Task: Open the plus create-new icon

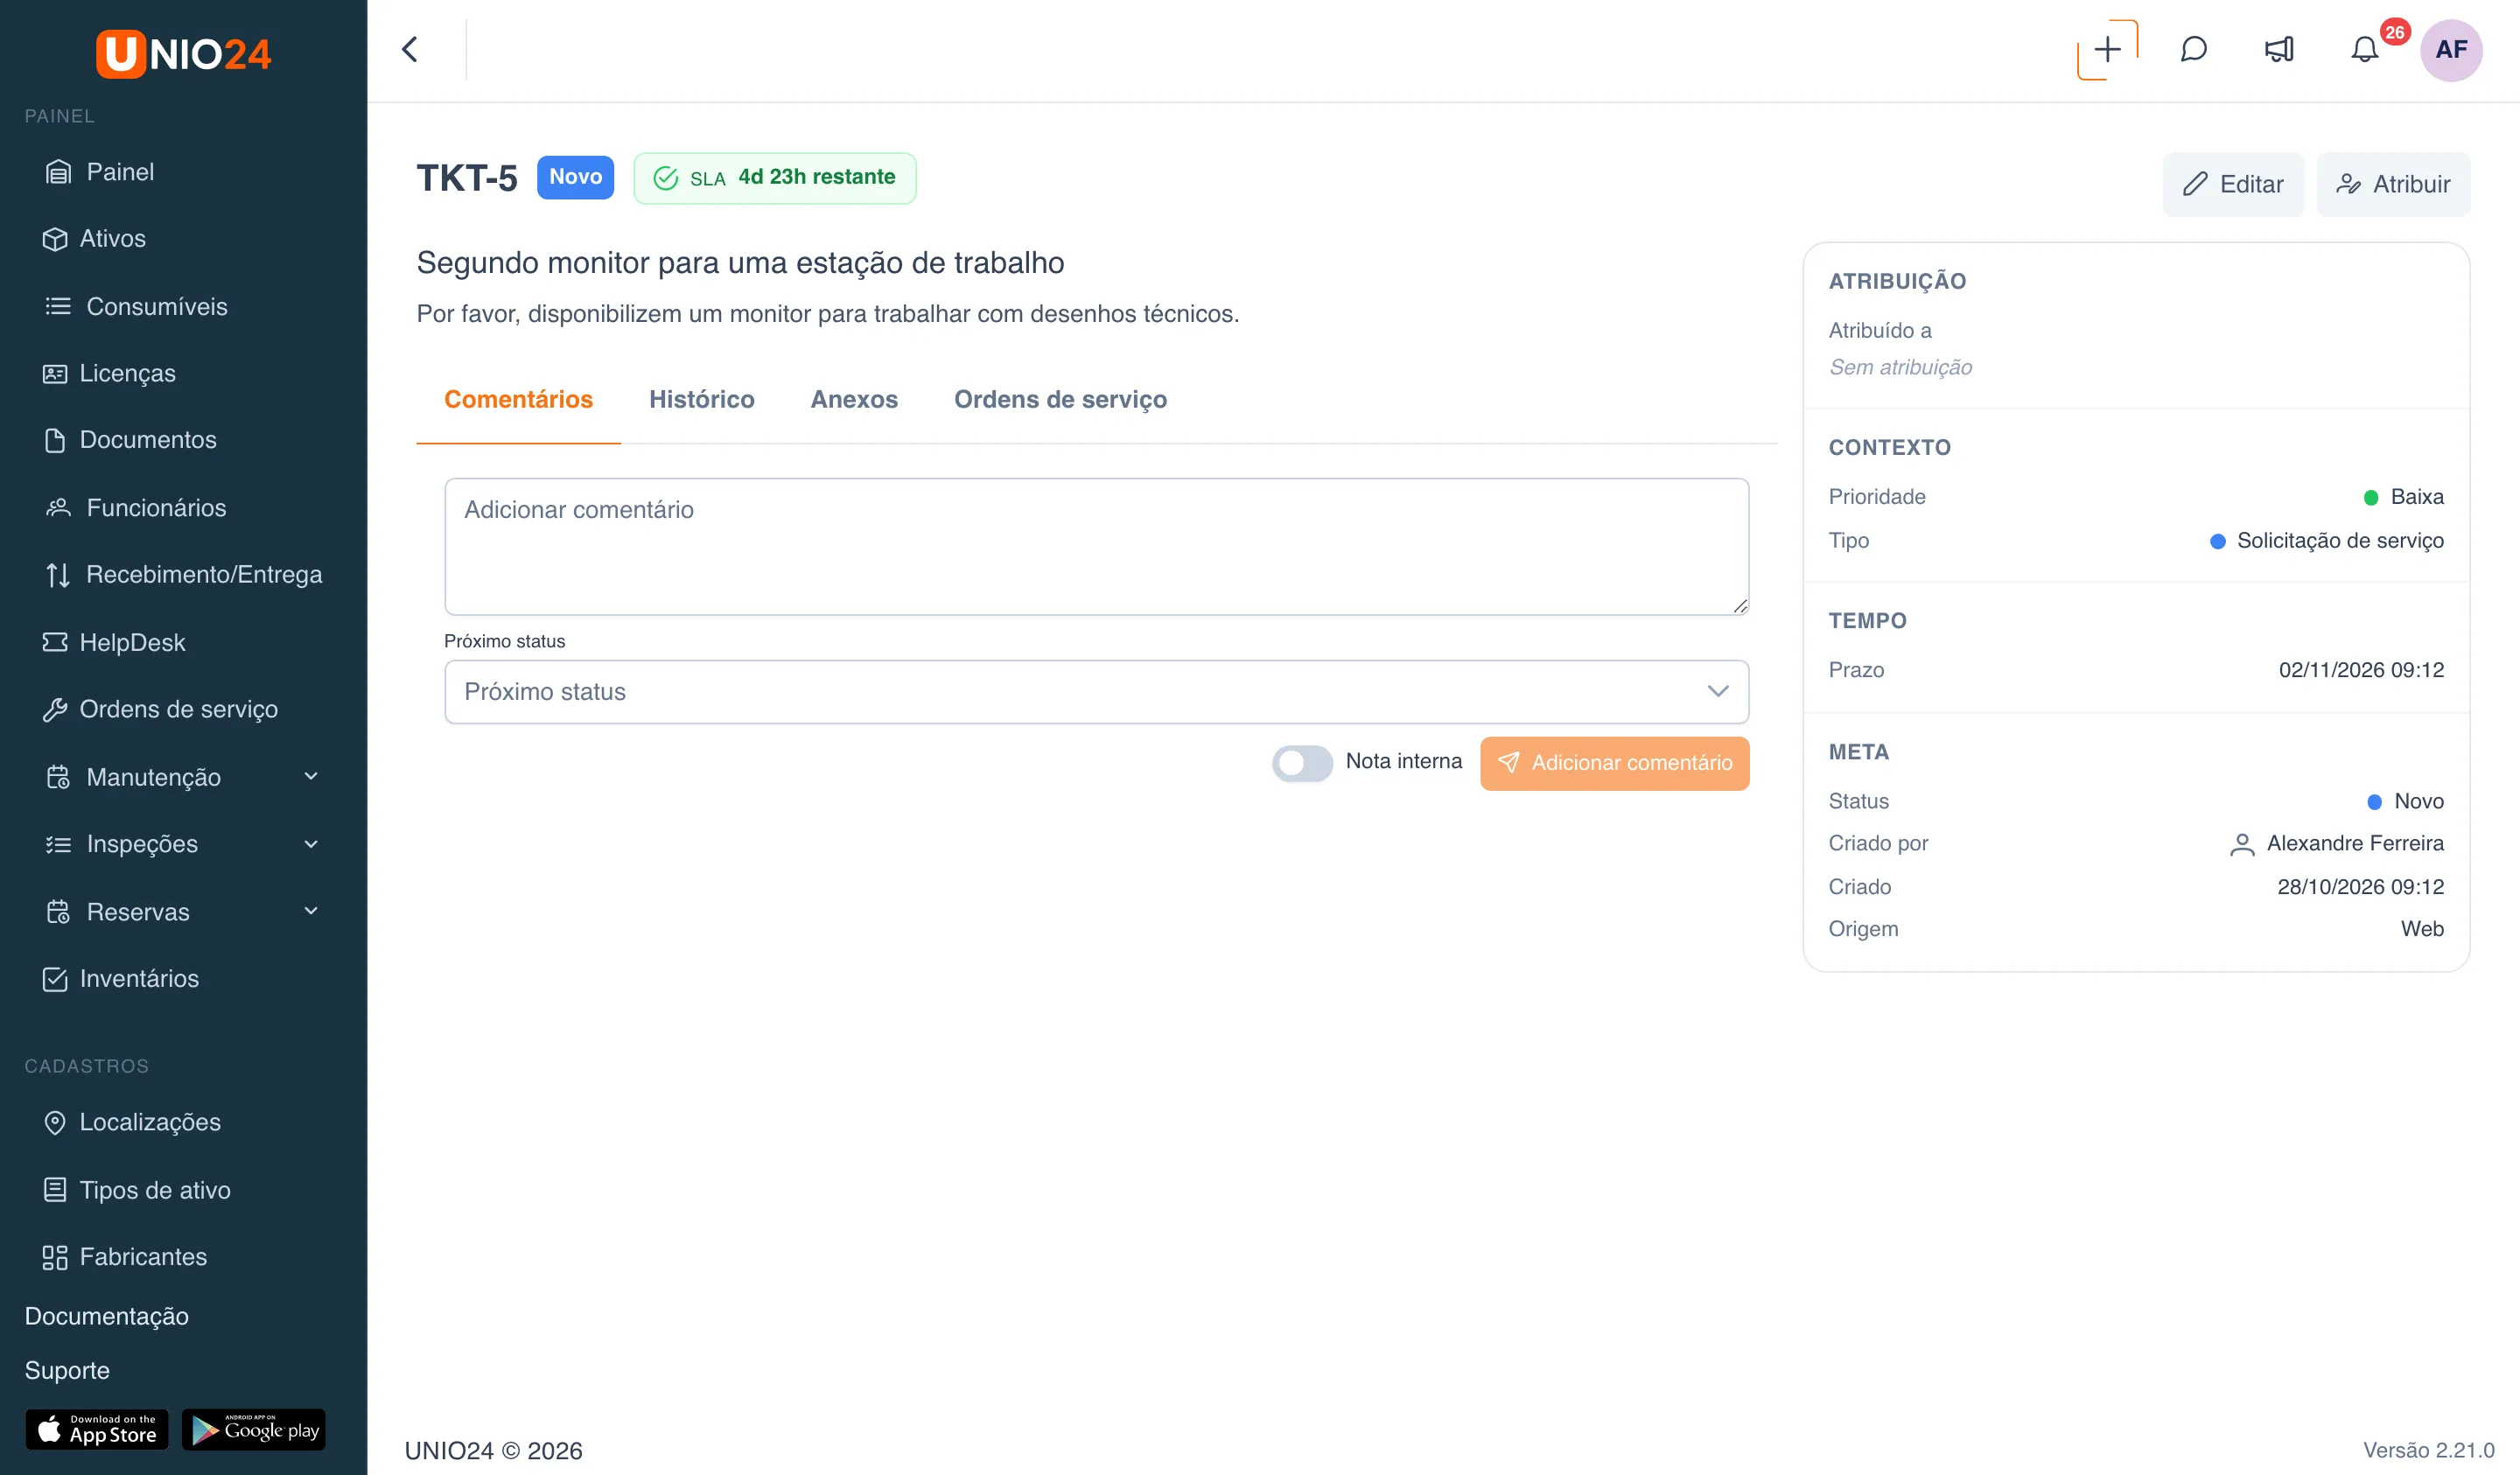Action: tap(2107, 49)
